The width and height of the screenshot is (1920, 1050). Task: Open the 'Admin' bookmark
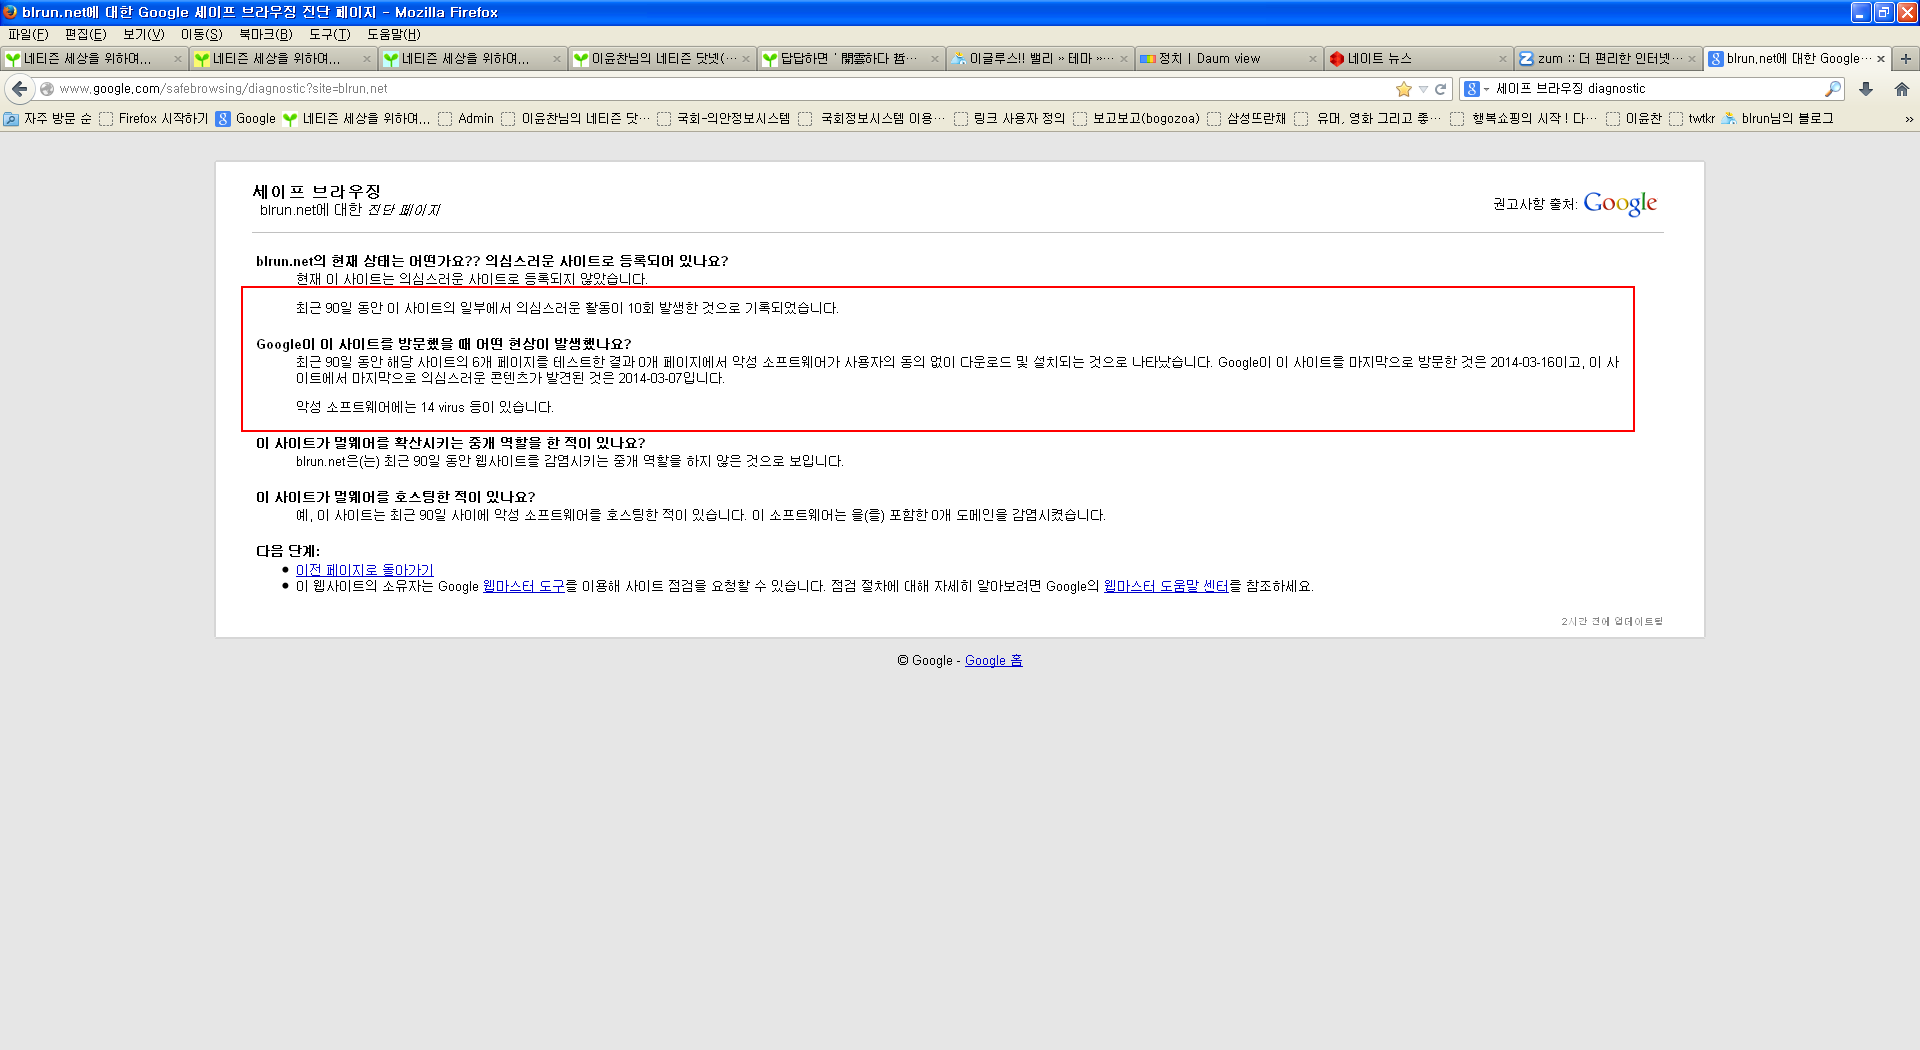467,119
